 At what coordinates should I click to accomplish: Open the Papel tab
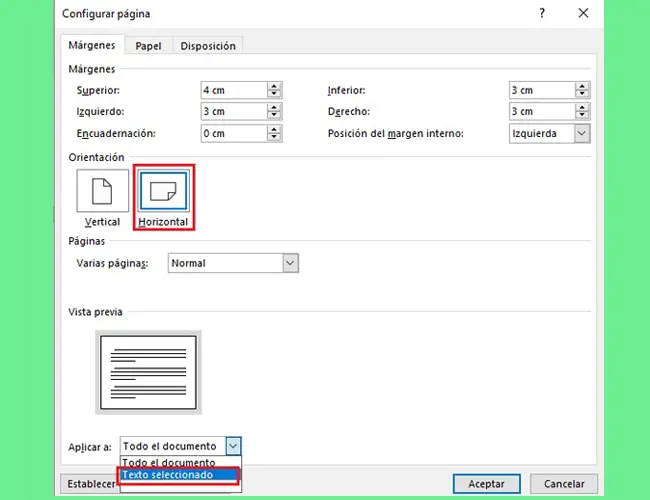click(x=148, y=46)
